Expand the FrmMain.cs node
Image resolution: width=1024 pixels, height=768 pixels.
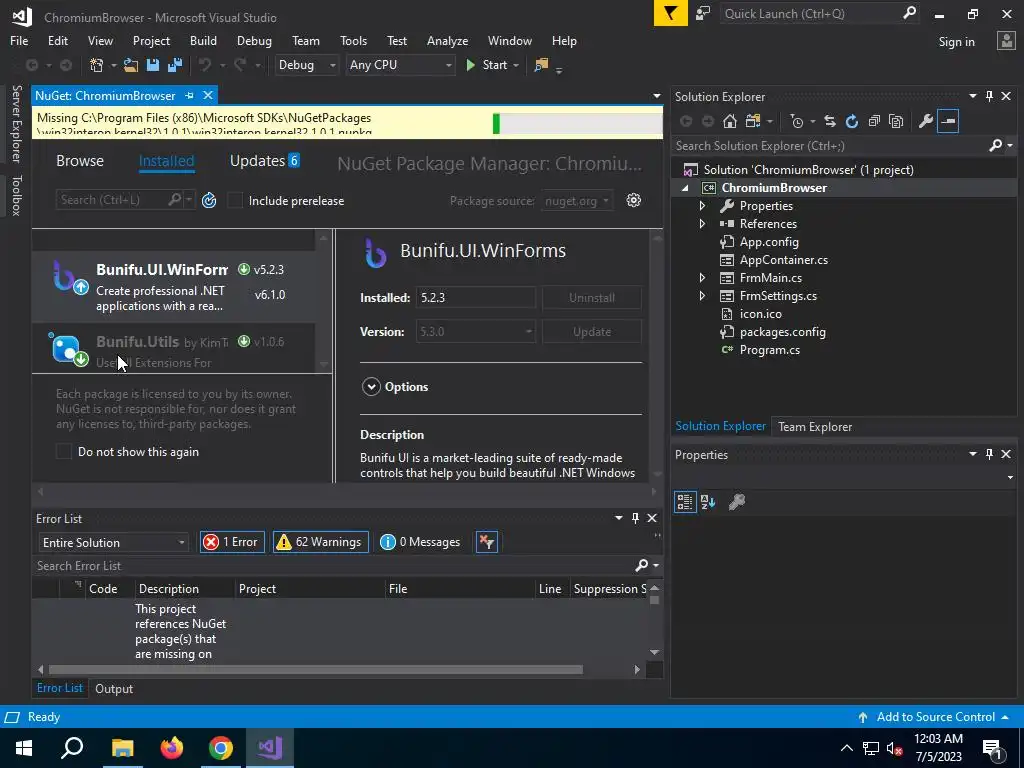pos(702,278)
